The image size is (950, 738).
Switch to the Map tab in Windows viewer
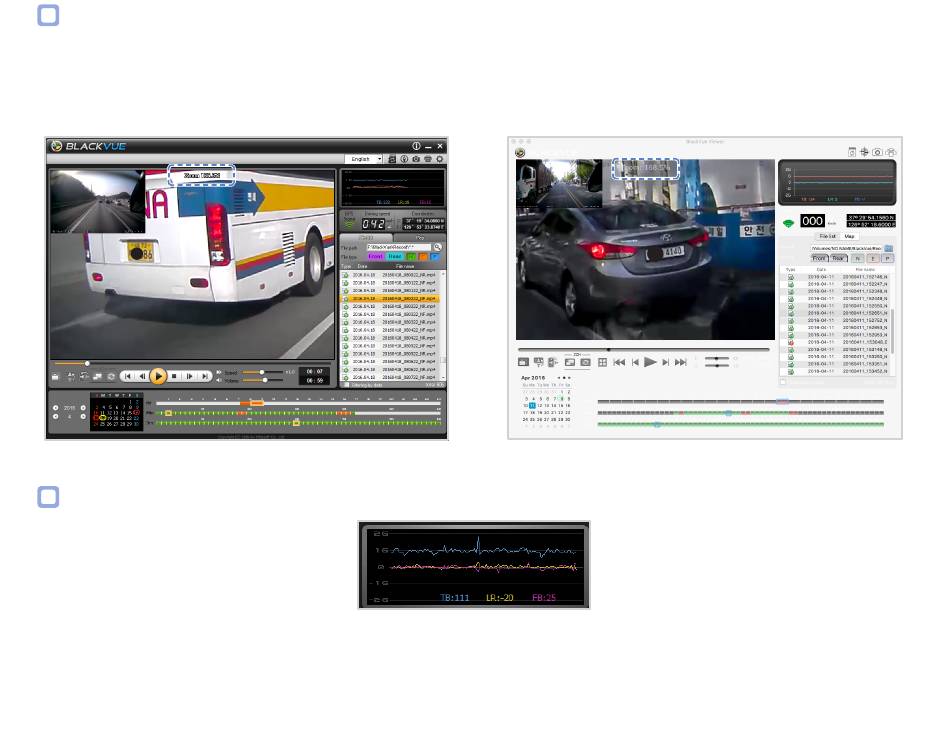(x=419, y=238)
